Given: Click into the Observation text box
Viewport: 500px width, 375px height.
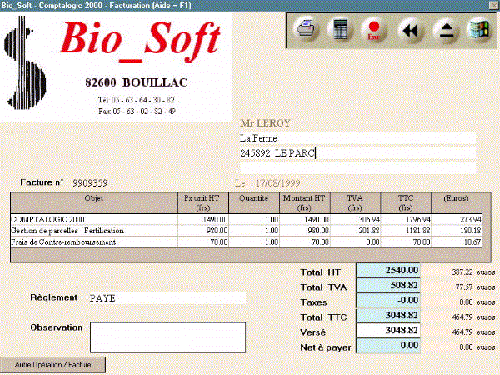Looking at the screenshot, I should pos(168,337).
